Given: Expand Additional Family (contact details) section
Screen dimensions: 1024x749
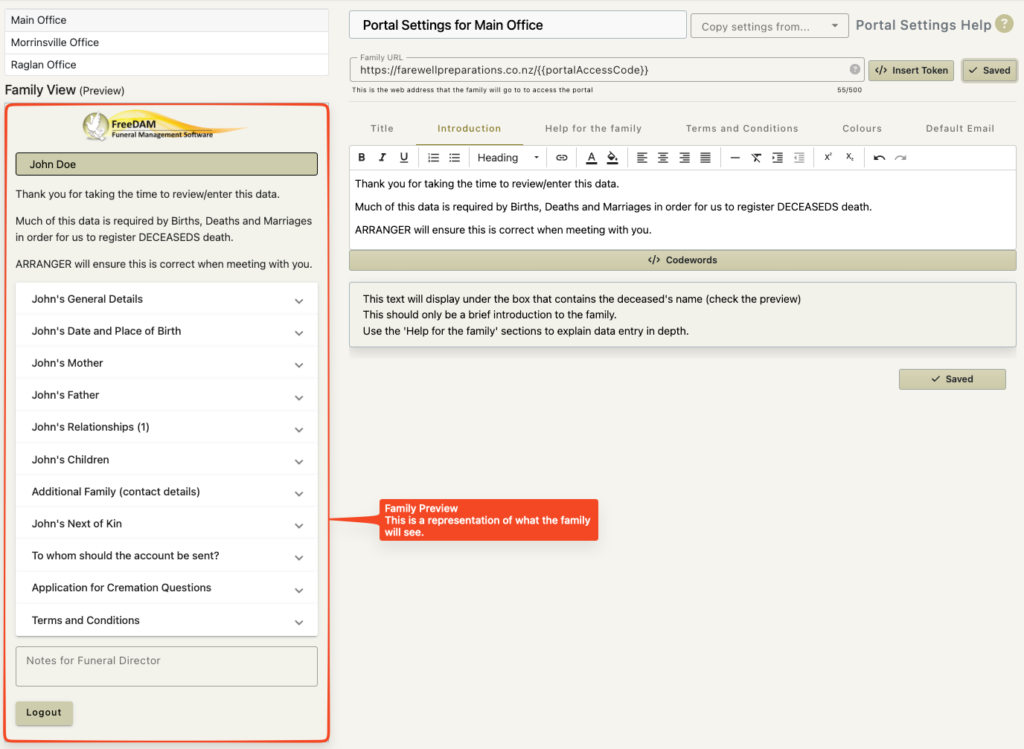Looking at the screenshot, I should (x=167, y=492).
